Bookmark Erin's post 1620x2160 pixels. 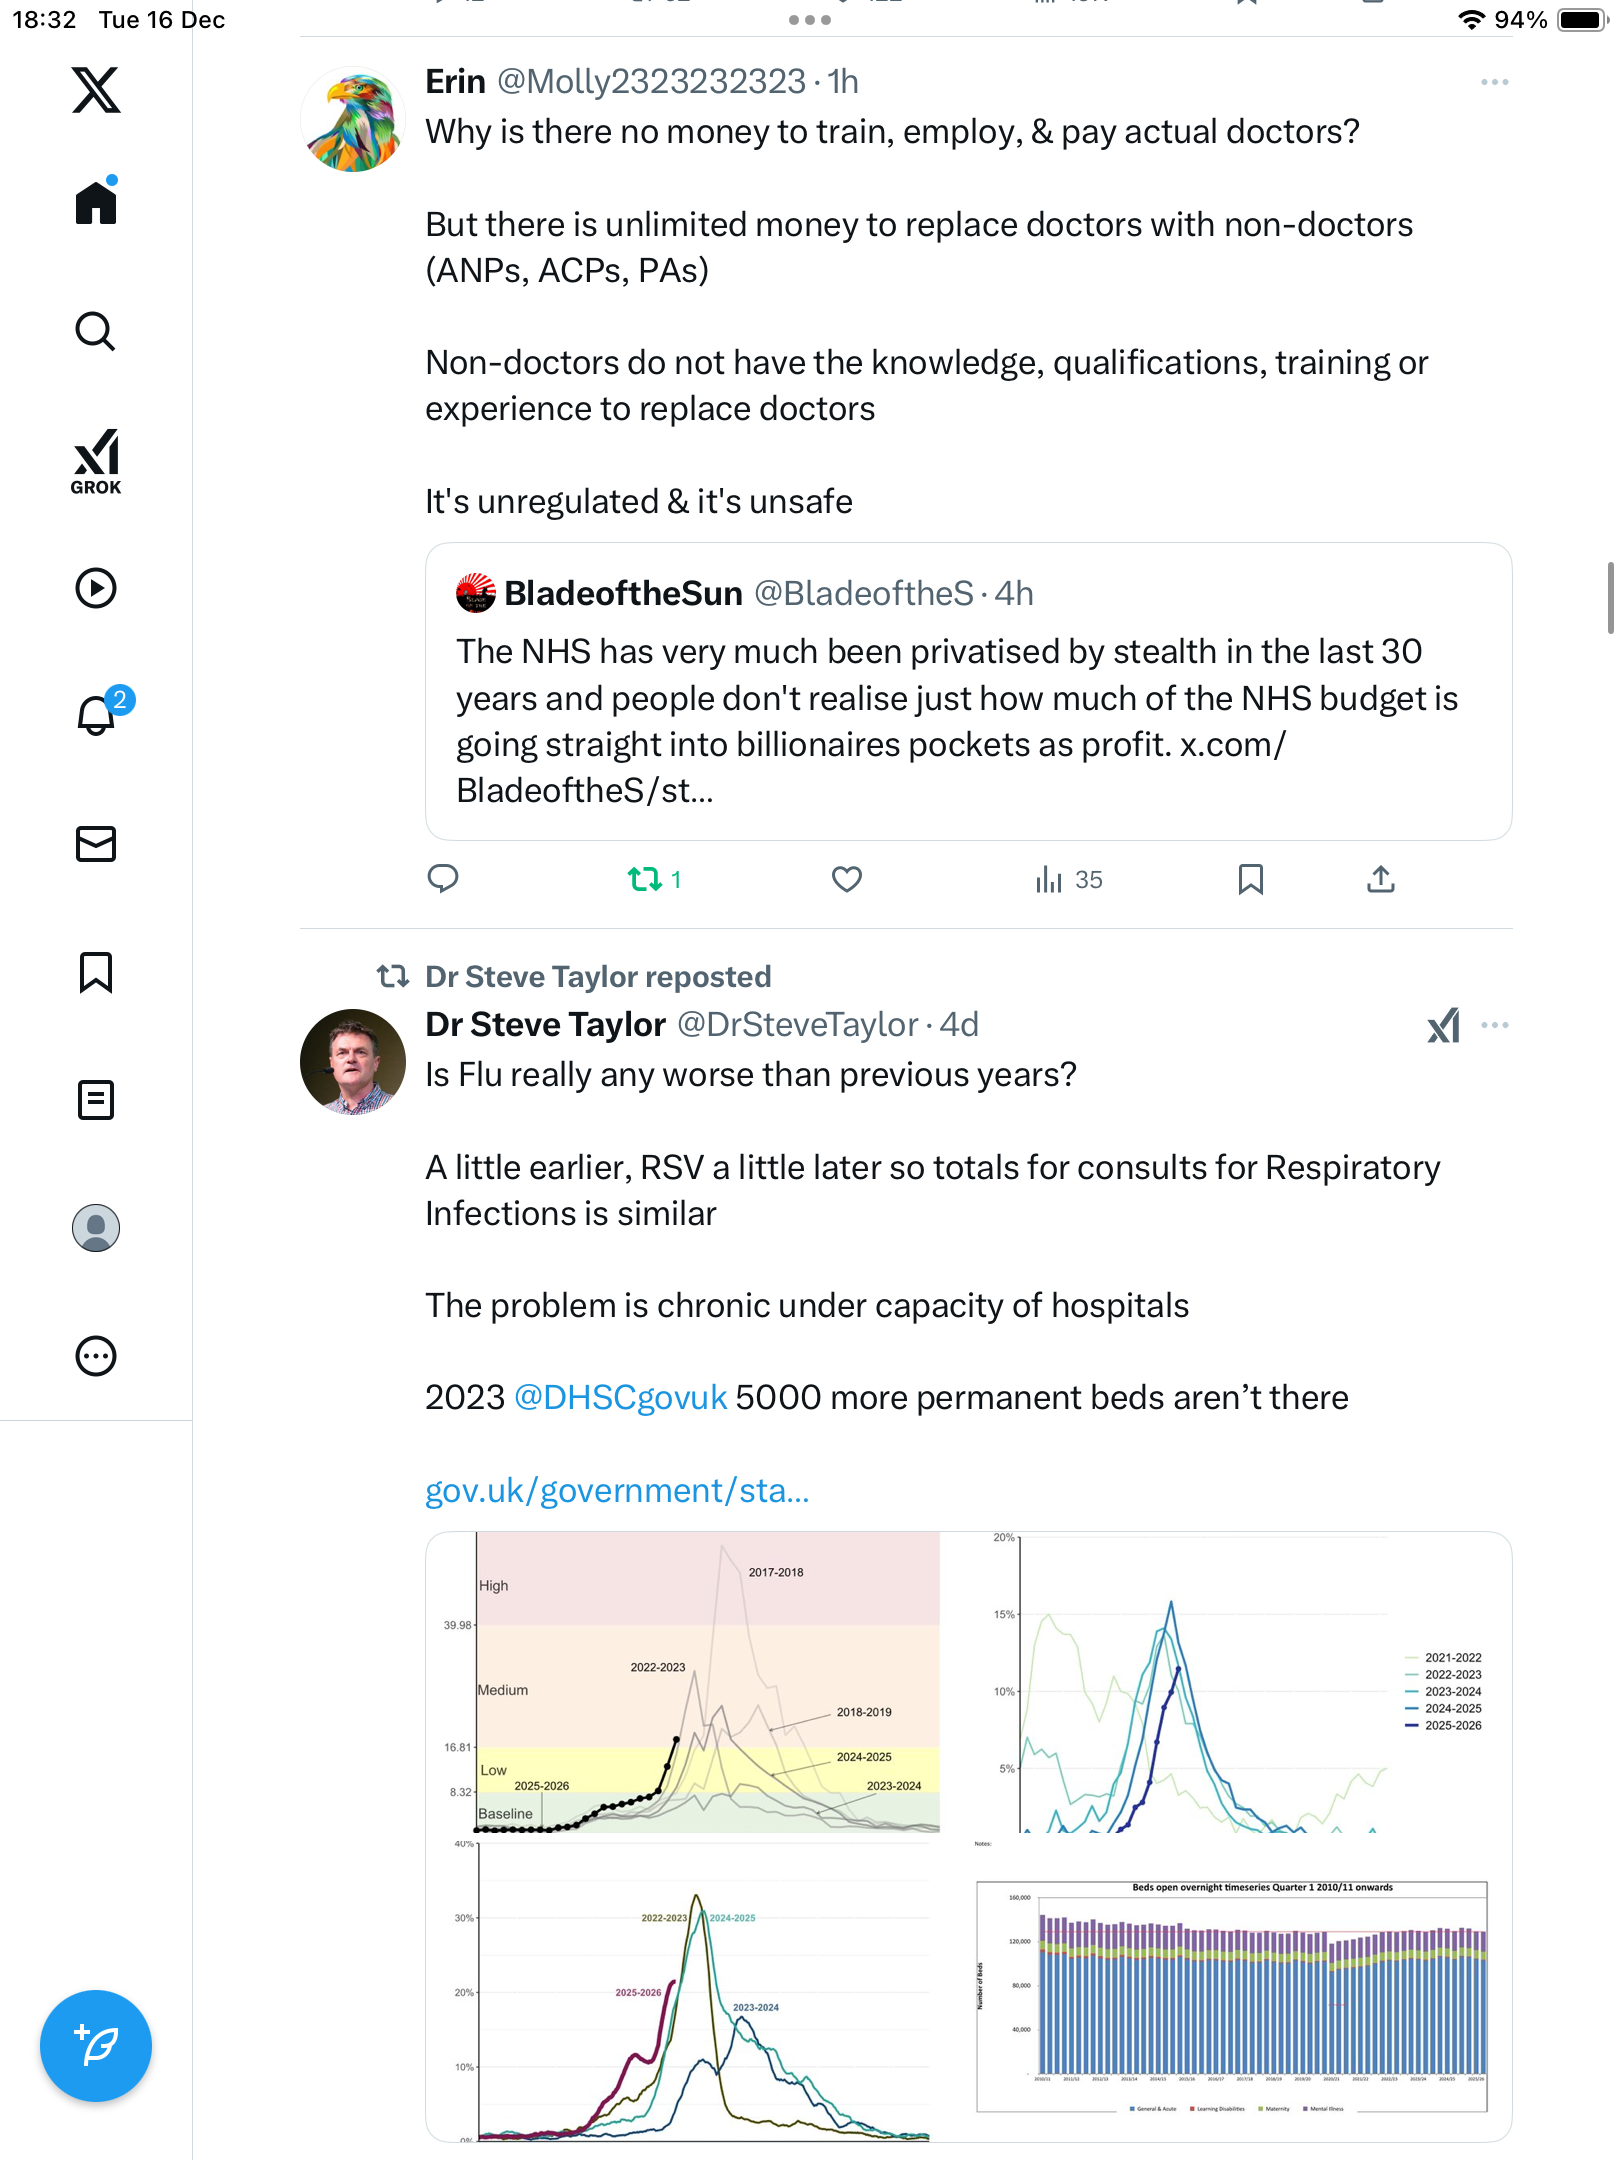point(1250,879)
